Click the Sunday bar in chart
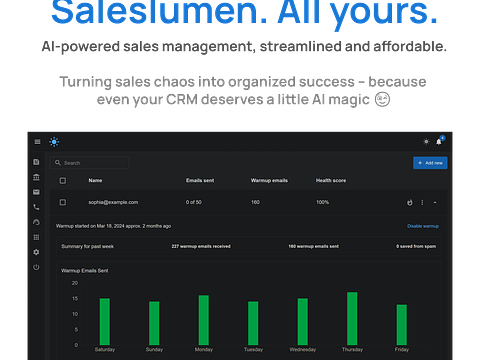Screen dimensions: 480x360 coord(154,323)
